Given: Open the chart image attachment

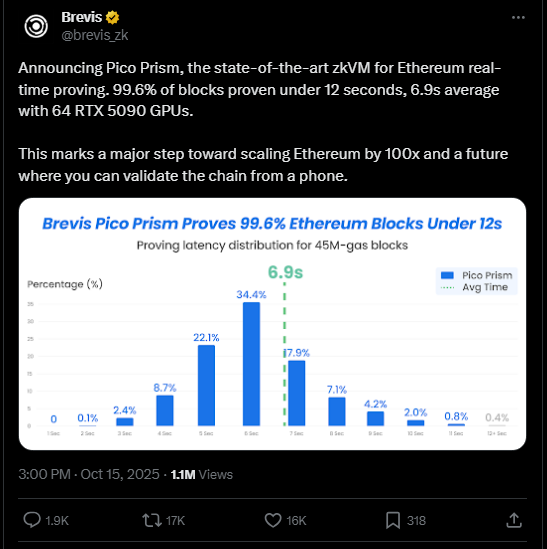Looking at the screenshot, I should pyautogui.click(x=272, y=324).
